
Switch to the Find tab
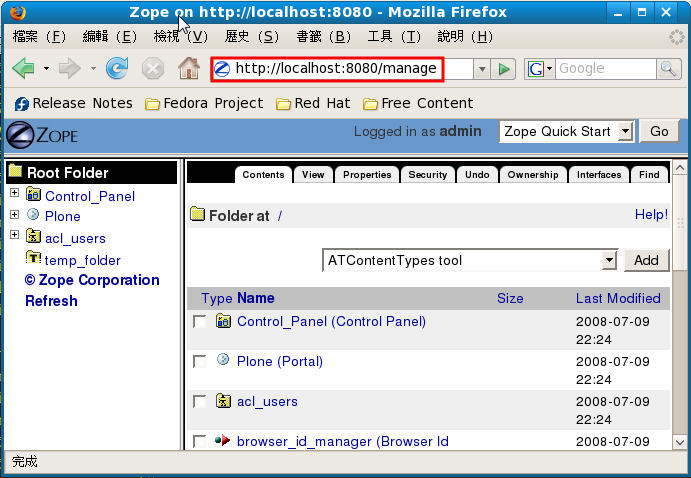click(649, 174)
